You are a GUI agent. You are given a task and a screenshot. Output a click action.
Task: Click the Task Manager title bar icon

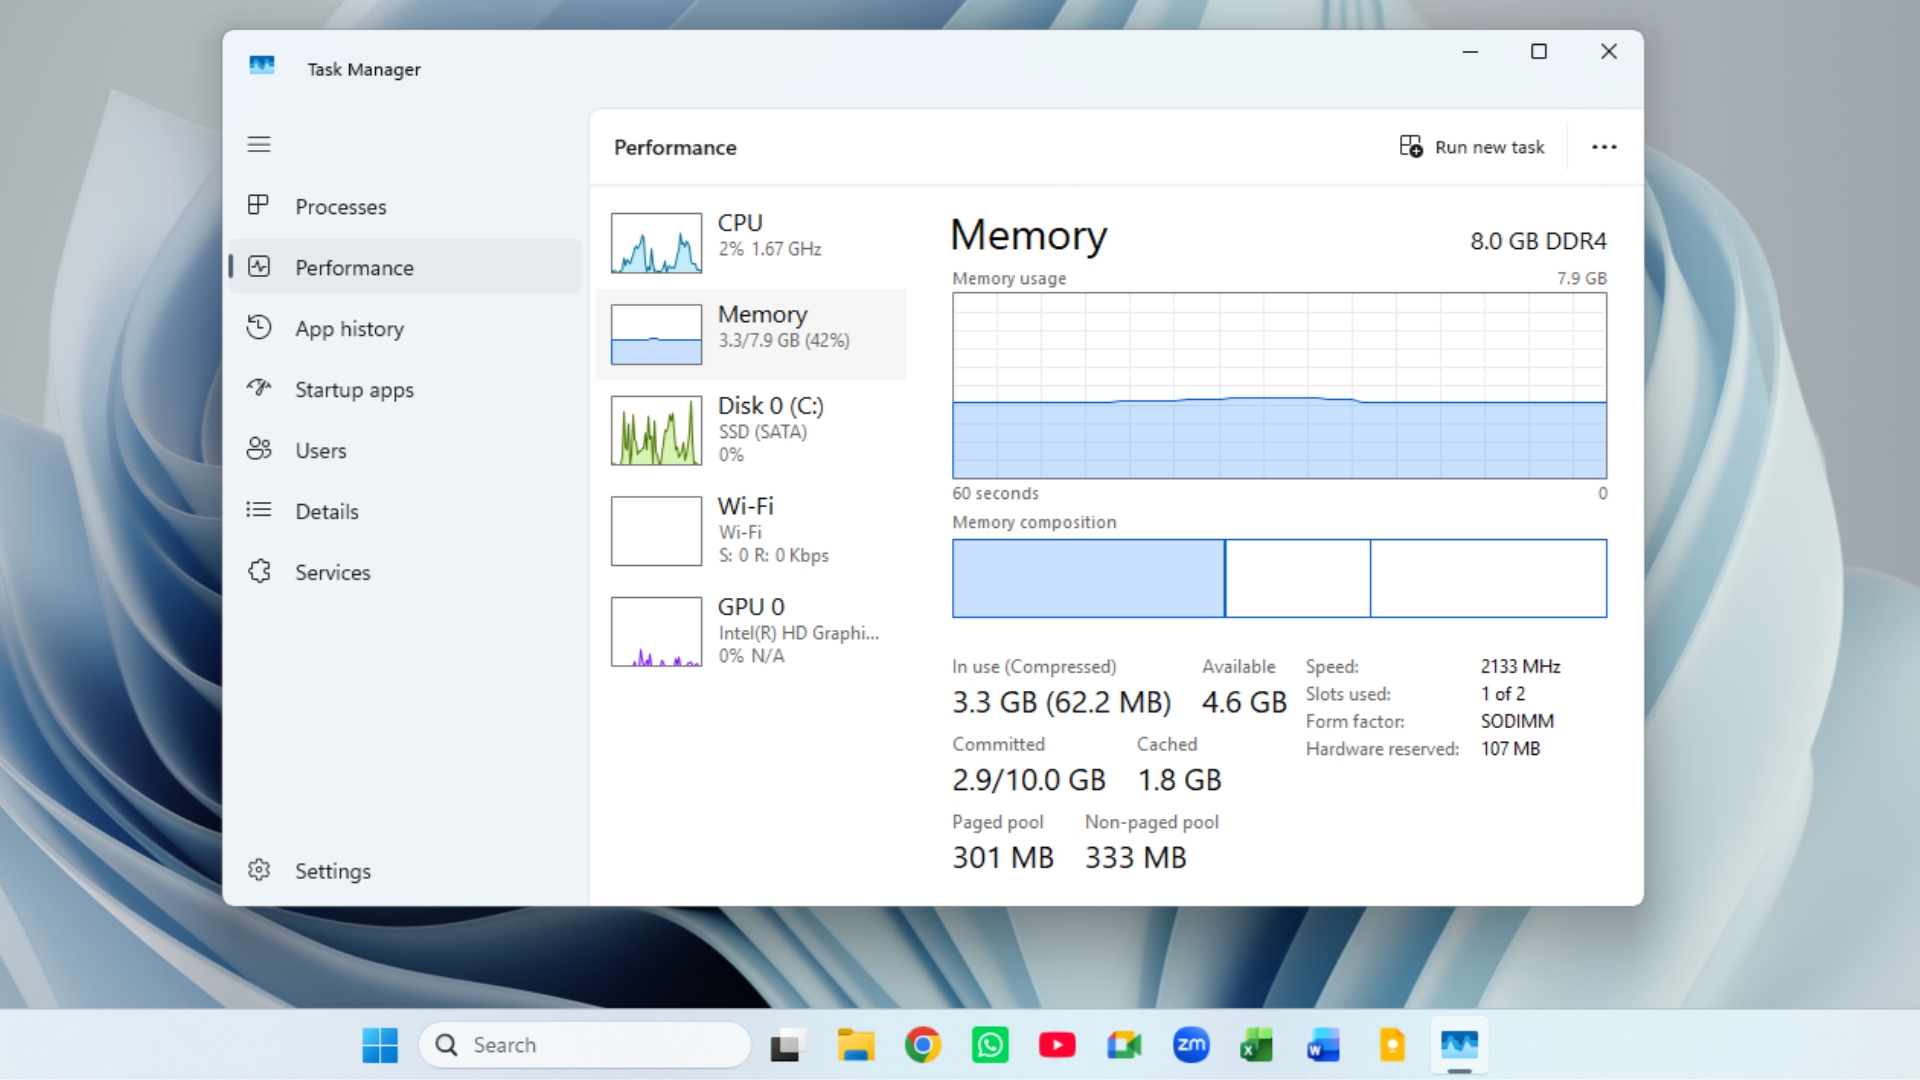[262, 67]
